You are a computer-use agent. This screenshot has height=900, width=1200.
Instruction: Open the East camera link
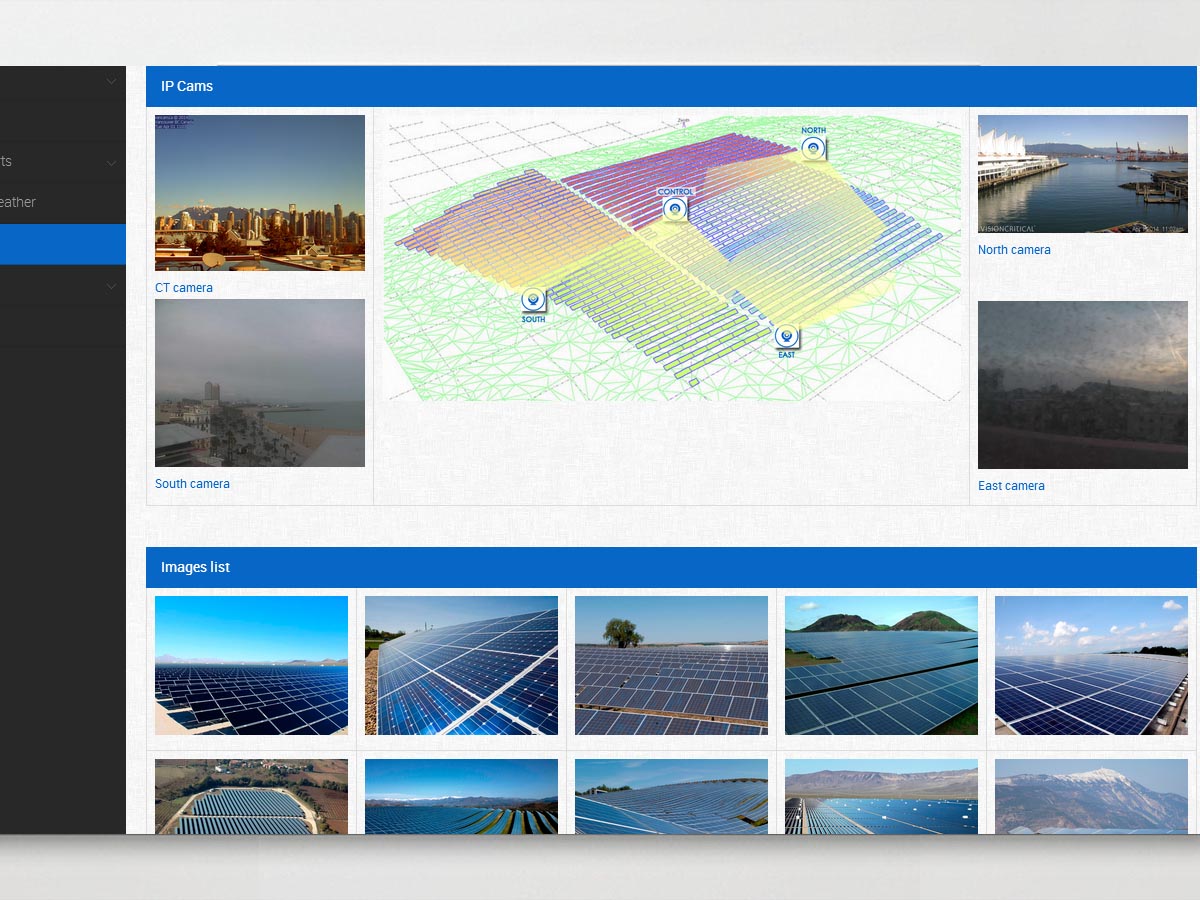1011,486
